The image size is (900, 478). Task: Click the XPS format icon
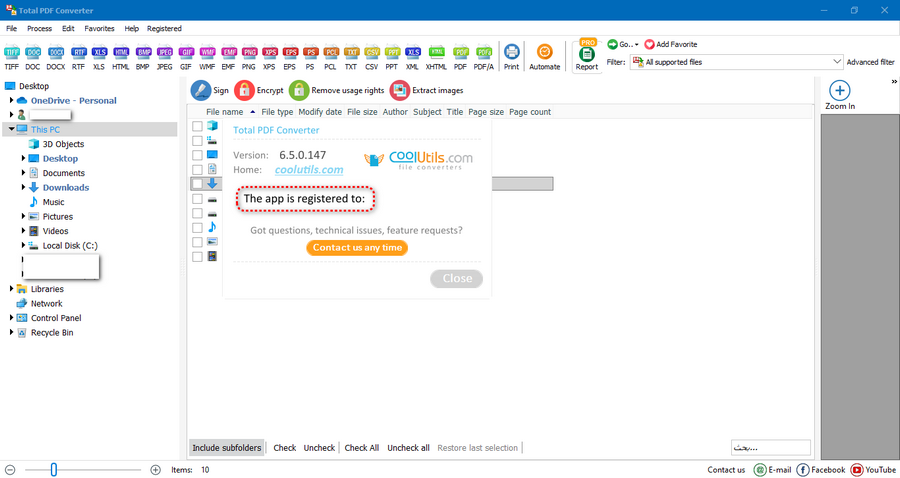pos(269,52)
